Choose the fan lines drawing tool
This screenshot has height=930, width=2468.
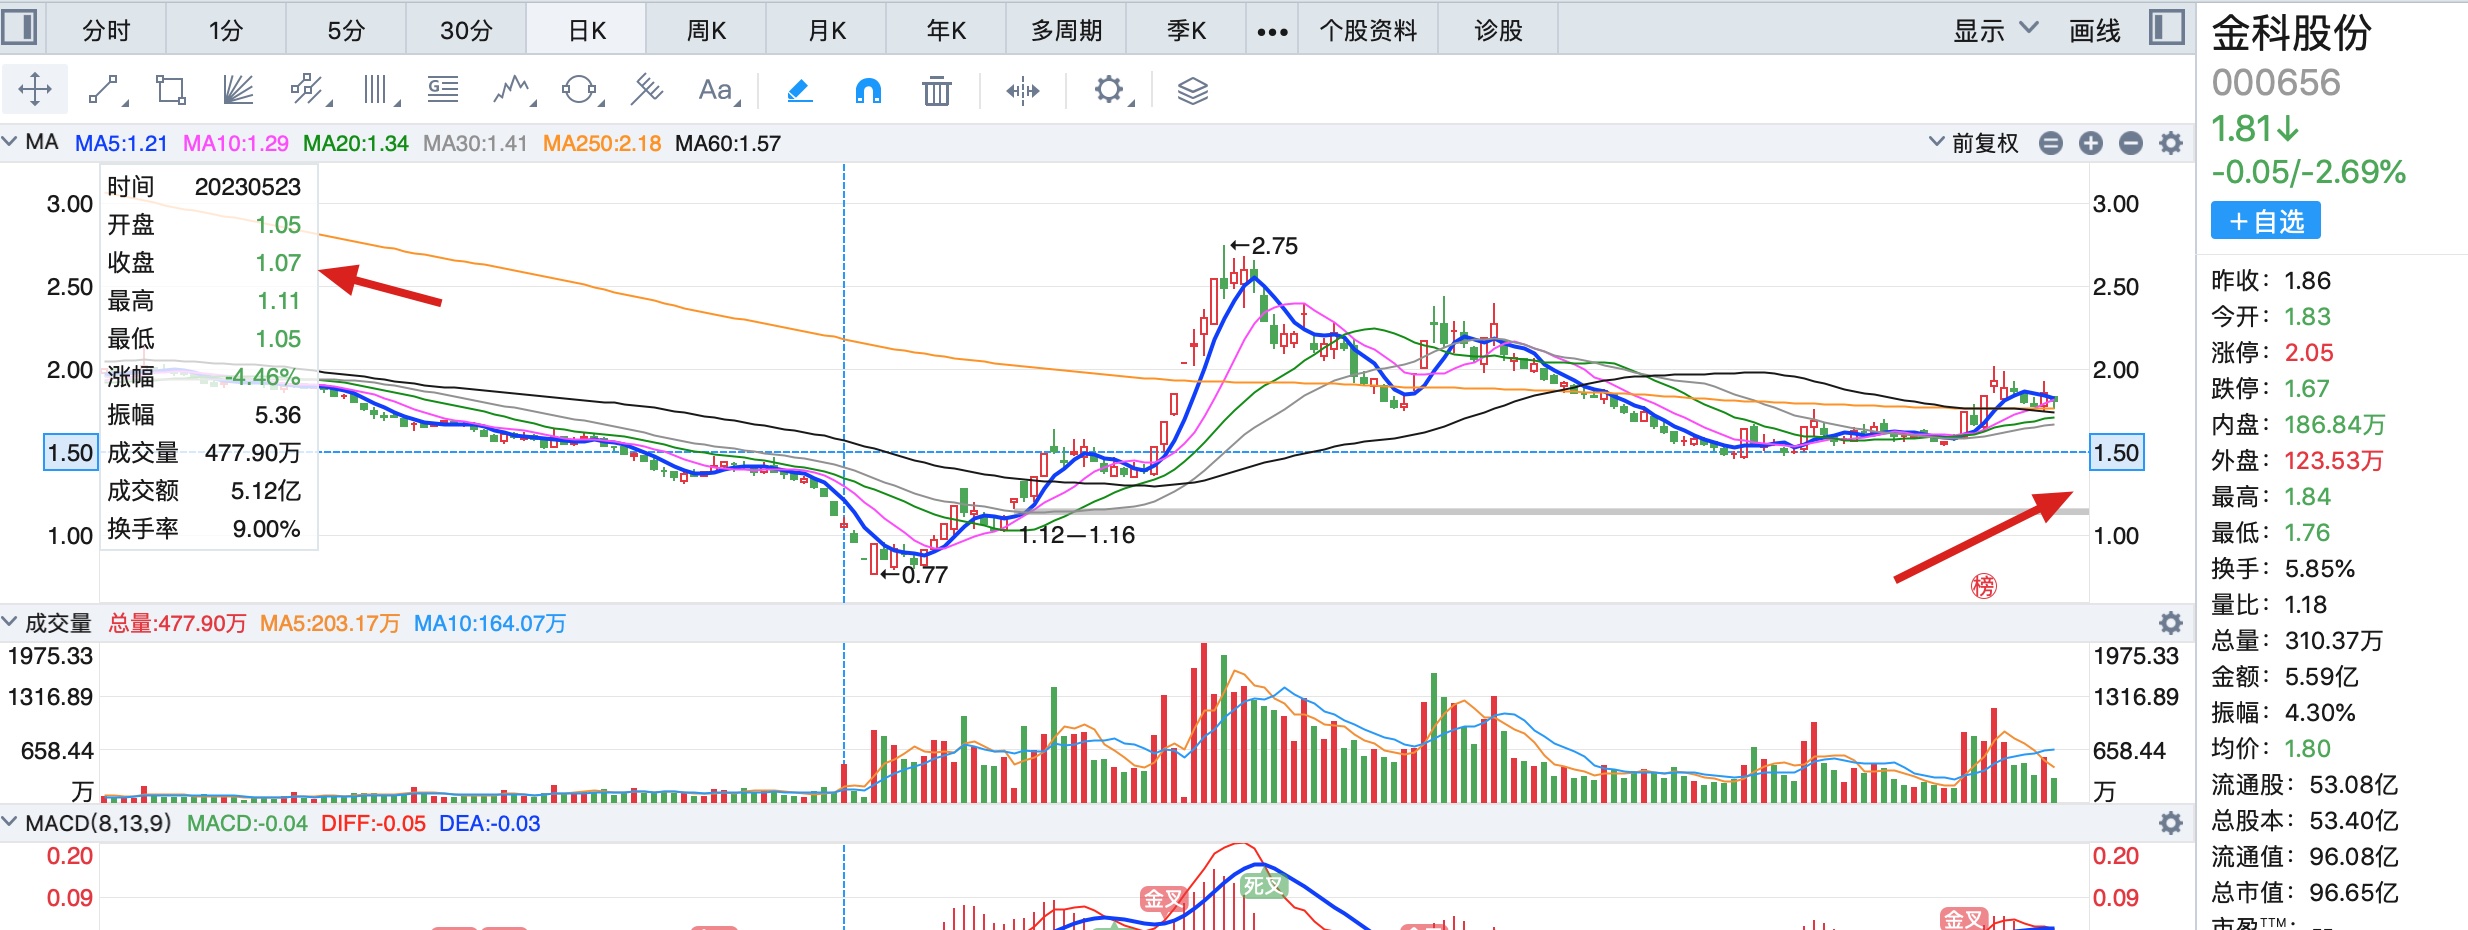(238, 90)
